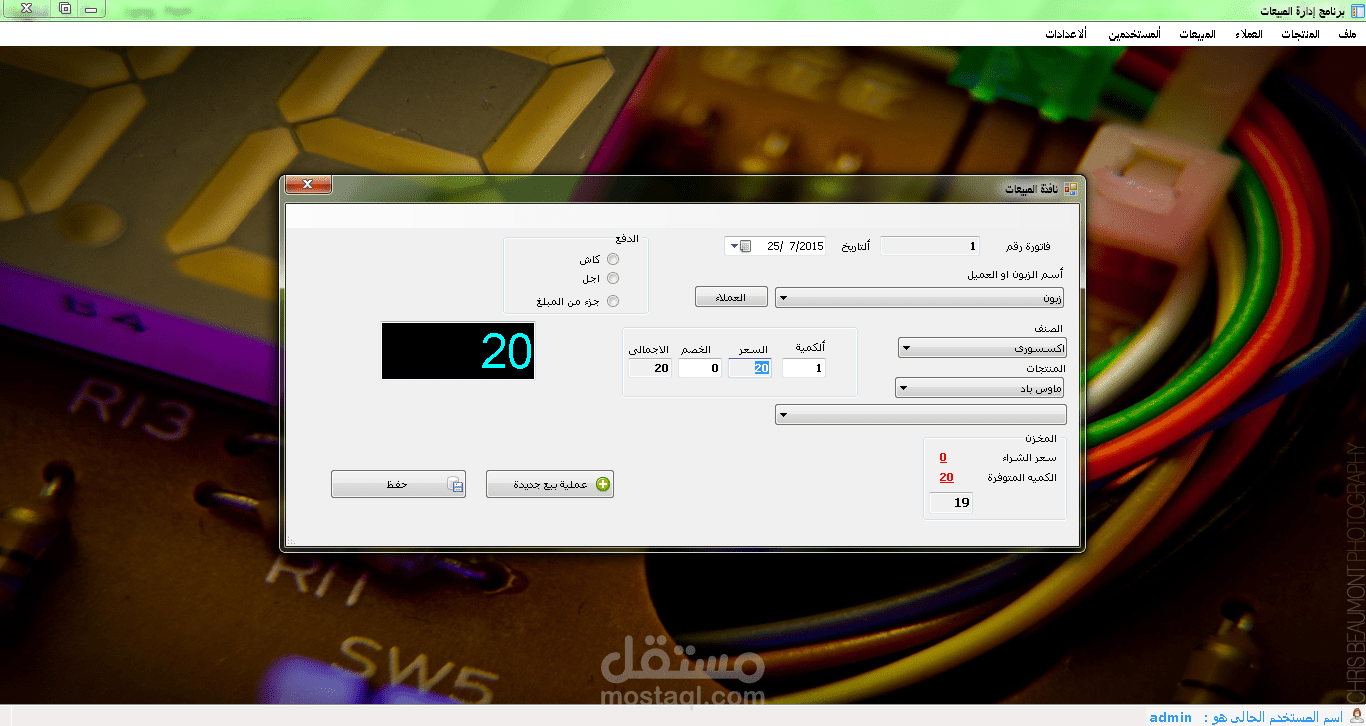Click the السعر price field
This screenshot has height=726, width=1366.
pyautogui.click(x=749, y=368)
